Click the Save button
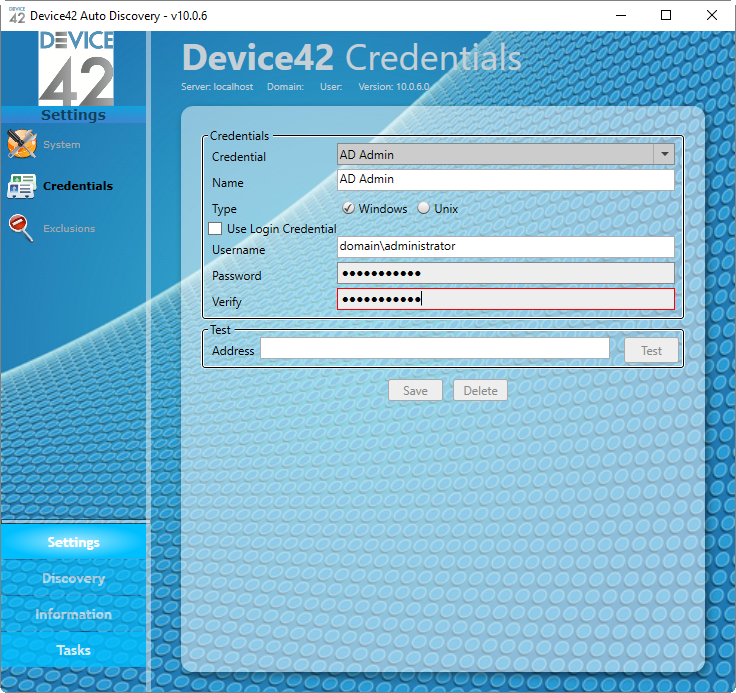Image resolution: width=736 pixels, height=693 pixels. tap(415, 390)
